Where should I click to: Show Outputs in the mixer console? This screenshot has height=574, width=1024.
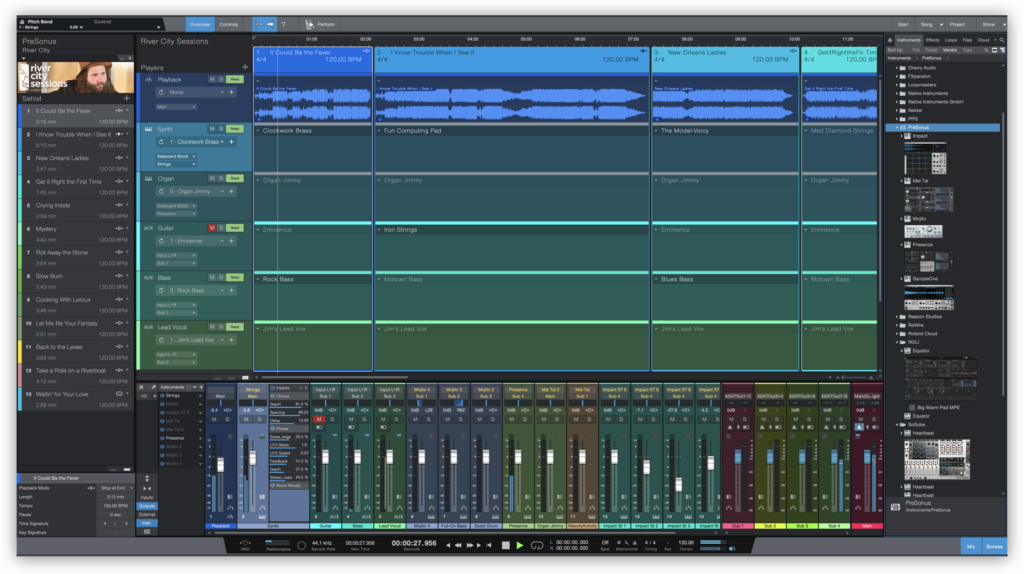(147, 506)
